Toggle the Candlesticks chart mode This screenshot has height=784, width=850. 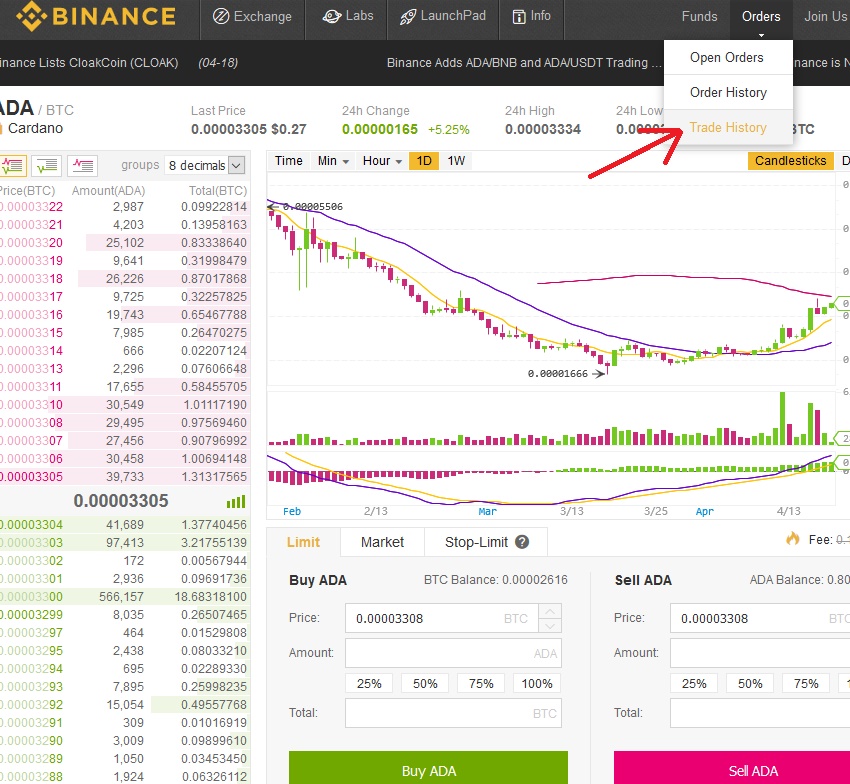(x=790, y=161)
